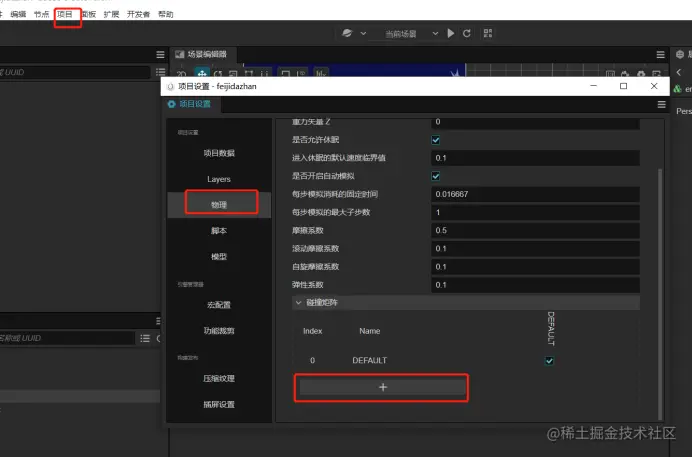
Task: Click the list icon beside assets search
Action: (x=145, y=338)
